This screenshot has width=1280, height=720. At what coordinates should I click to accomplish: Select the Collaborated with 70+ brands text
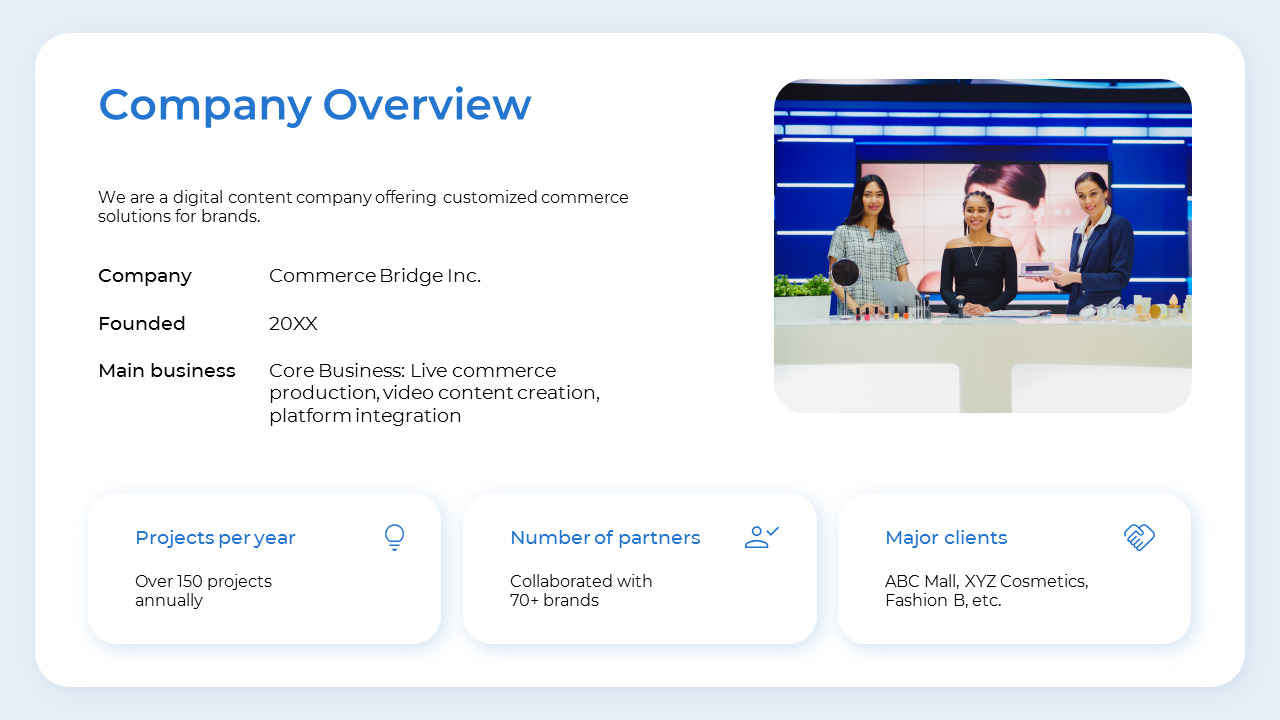[581, 591]
